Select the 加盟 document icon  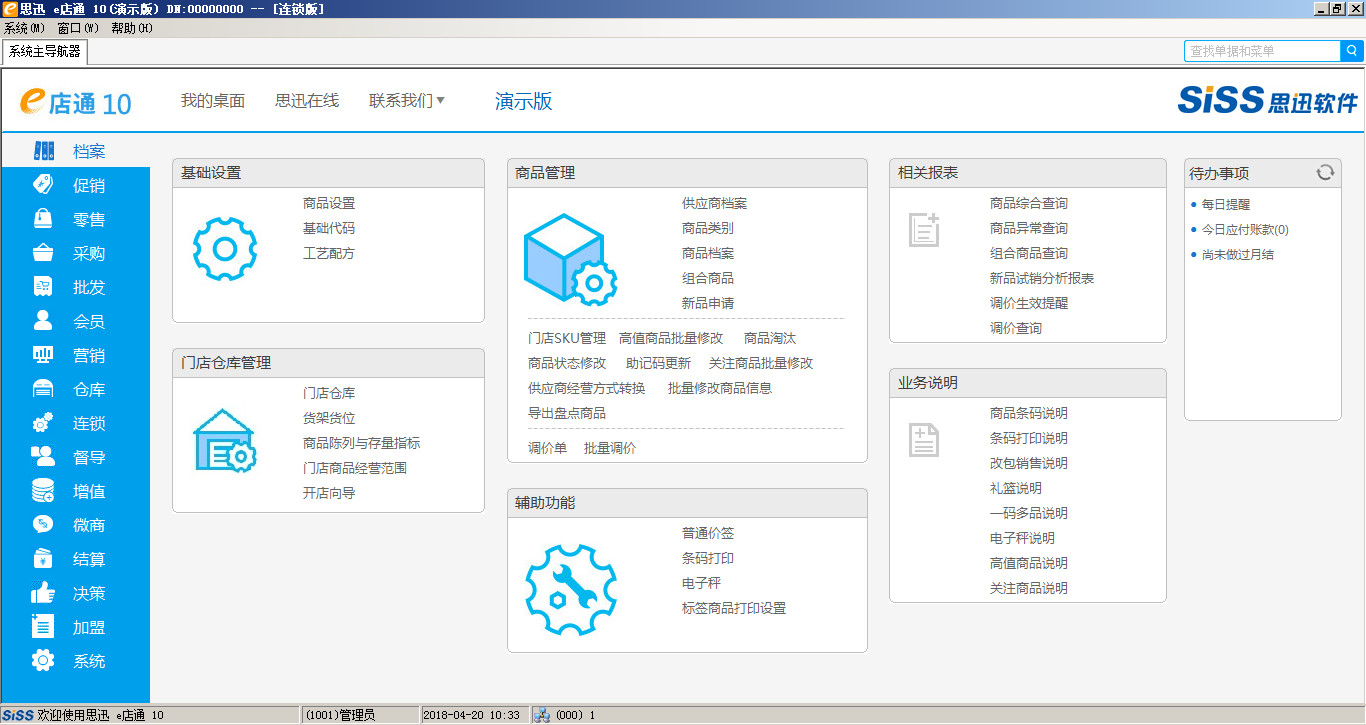[44, 627]
